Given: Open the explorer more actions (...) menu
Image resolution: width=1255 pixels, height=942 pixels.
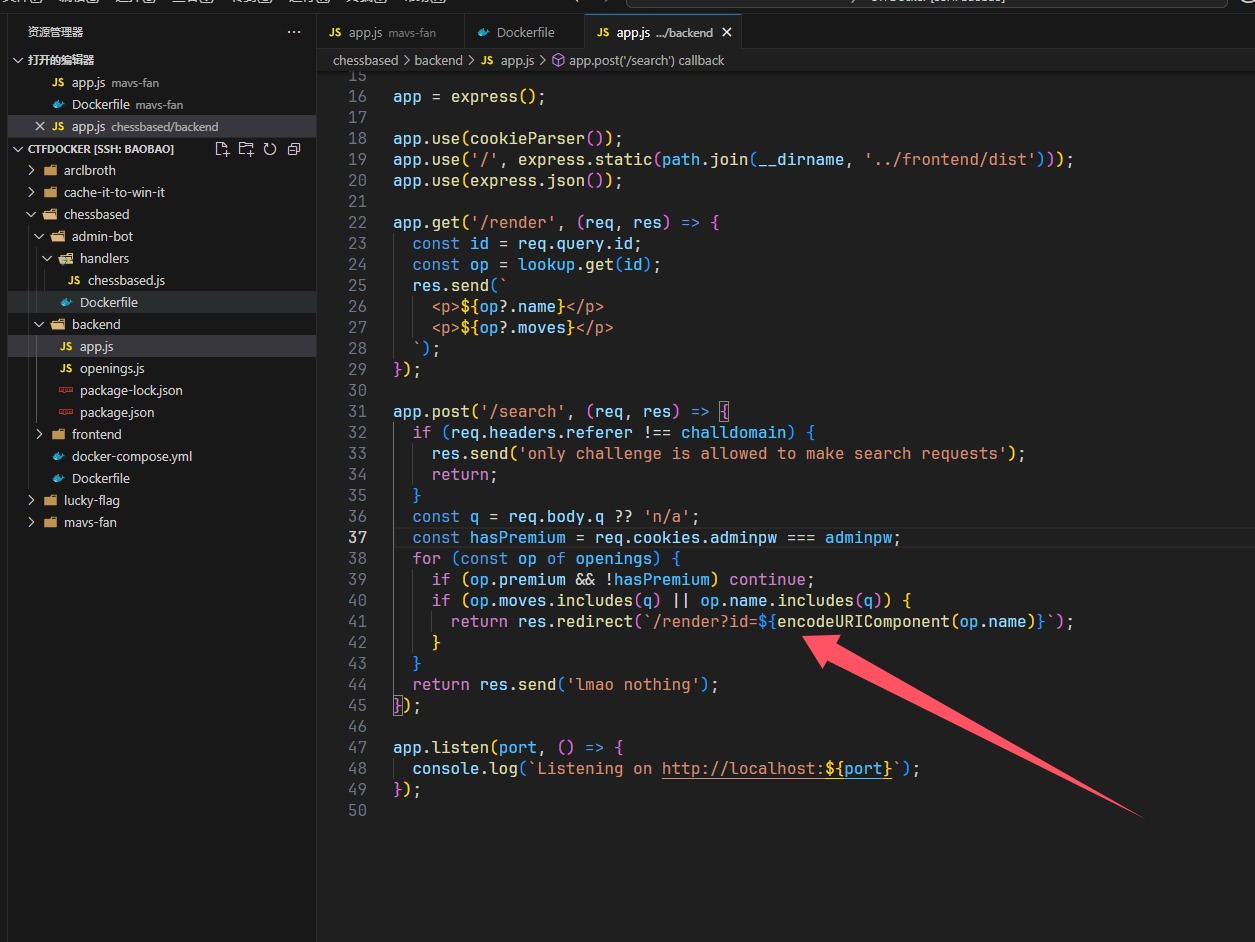Looking at the screenshot, I should 293,32.
